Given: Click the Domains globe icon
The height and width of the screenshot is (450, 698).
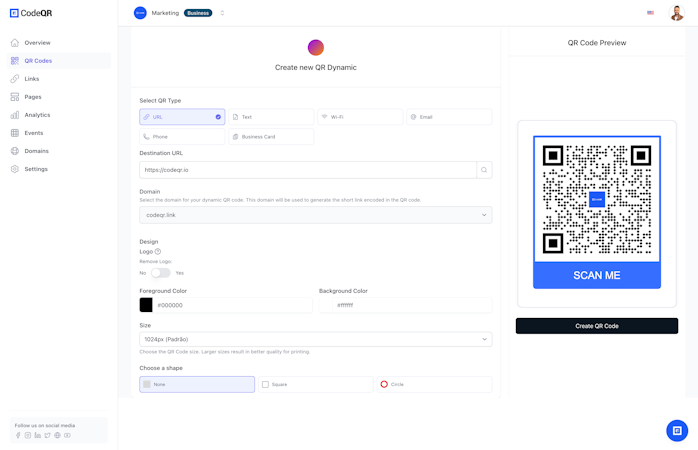Looking at the screenshot, I should (x=15, y=151).
